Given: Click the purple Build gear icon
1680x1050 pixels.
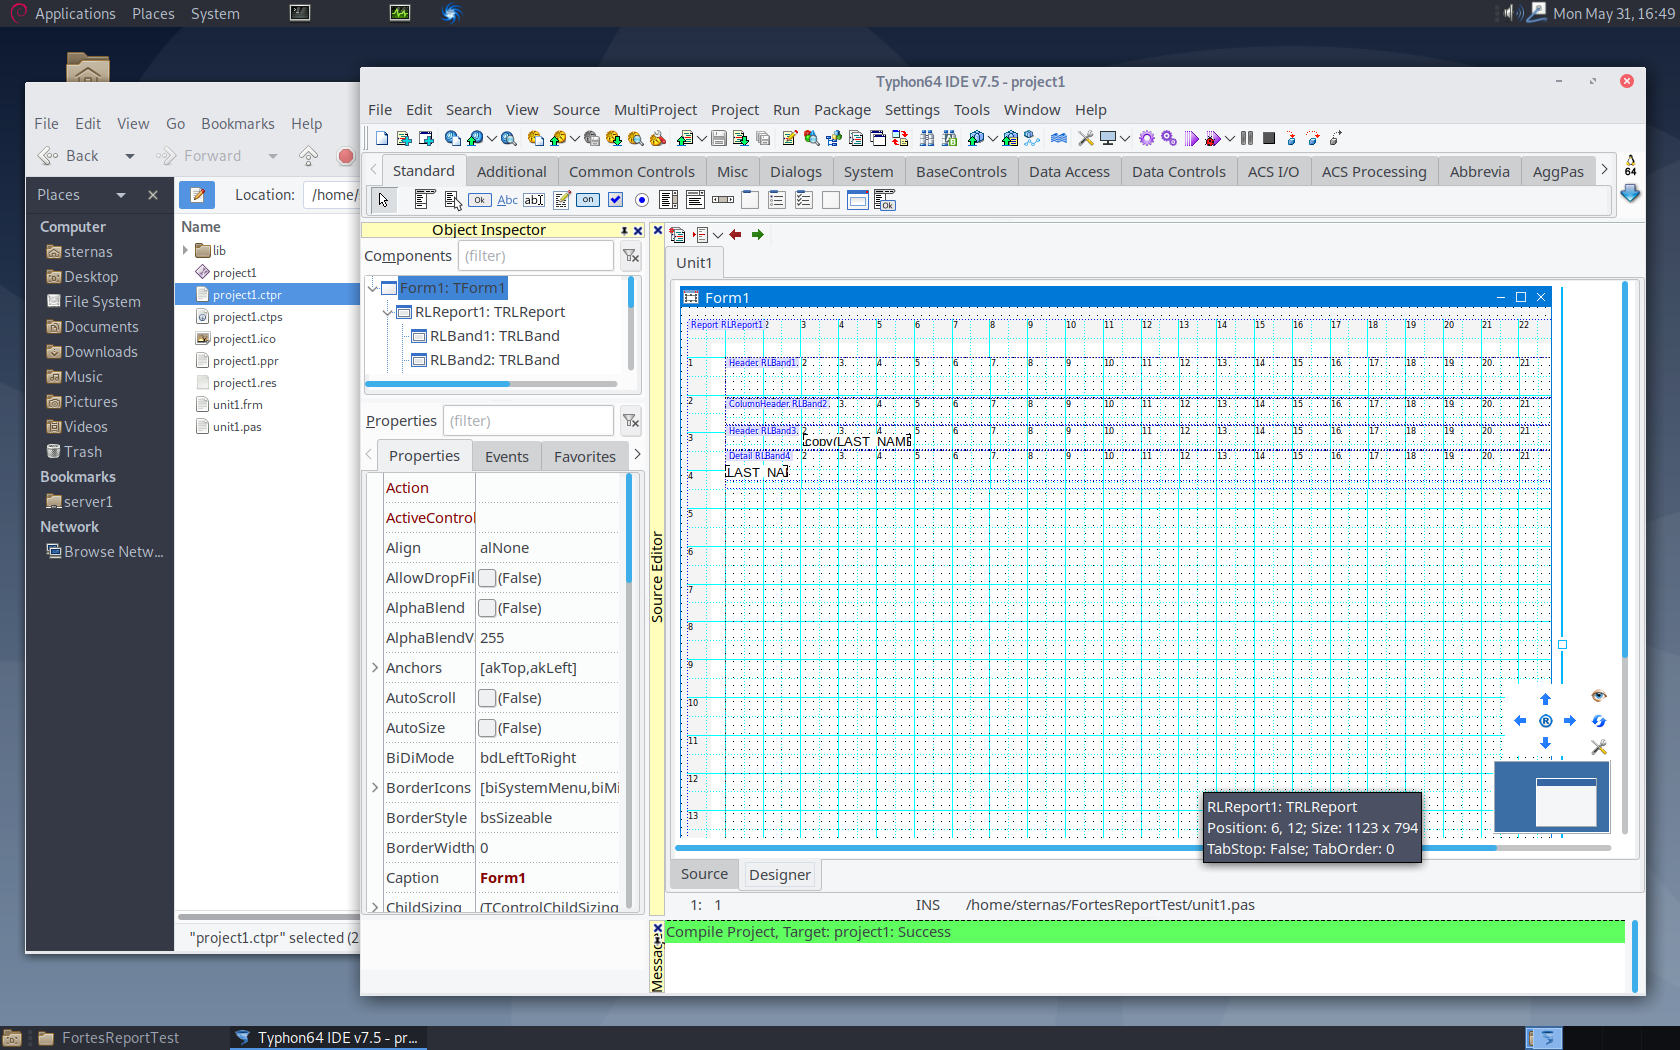Looking at the screenshot, I should click(1146, 138).
